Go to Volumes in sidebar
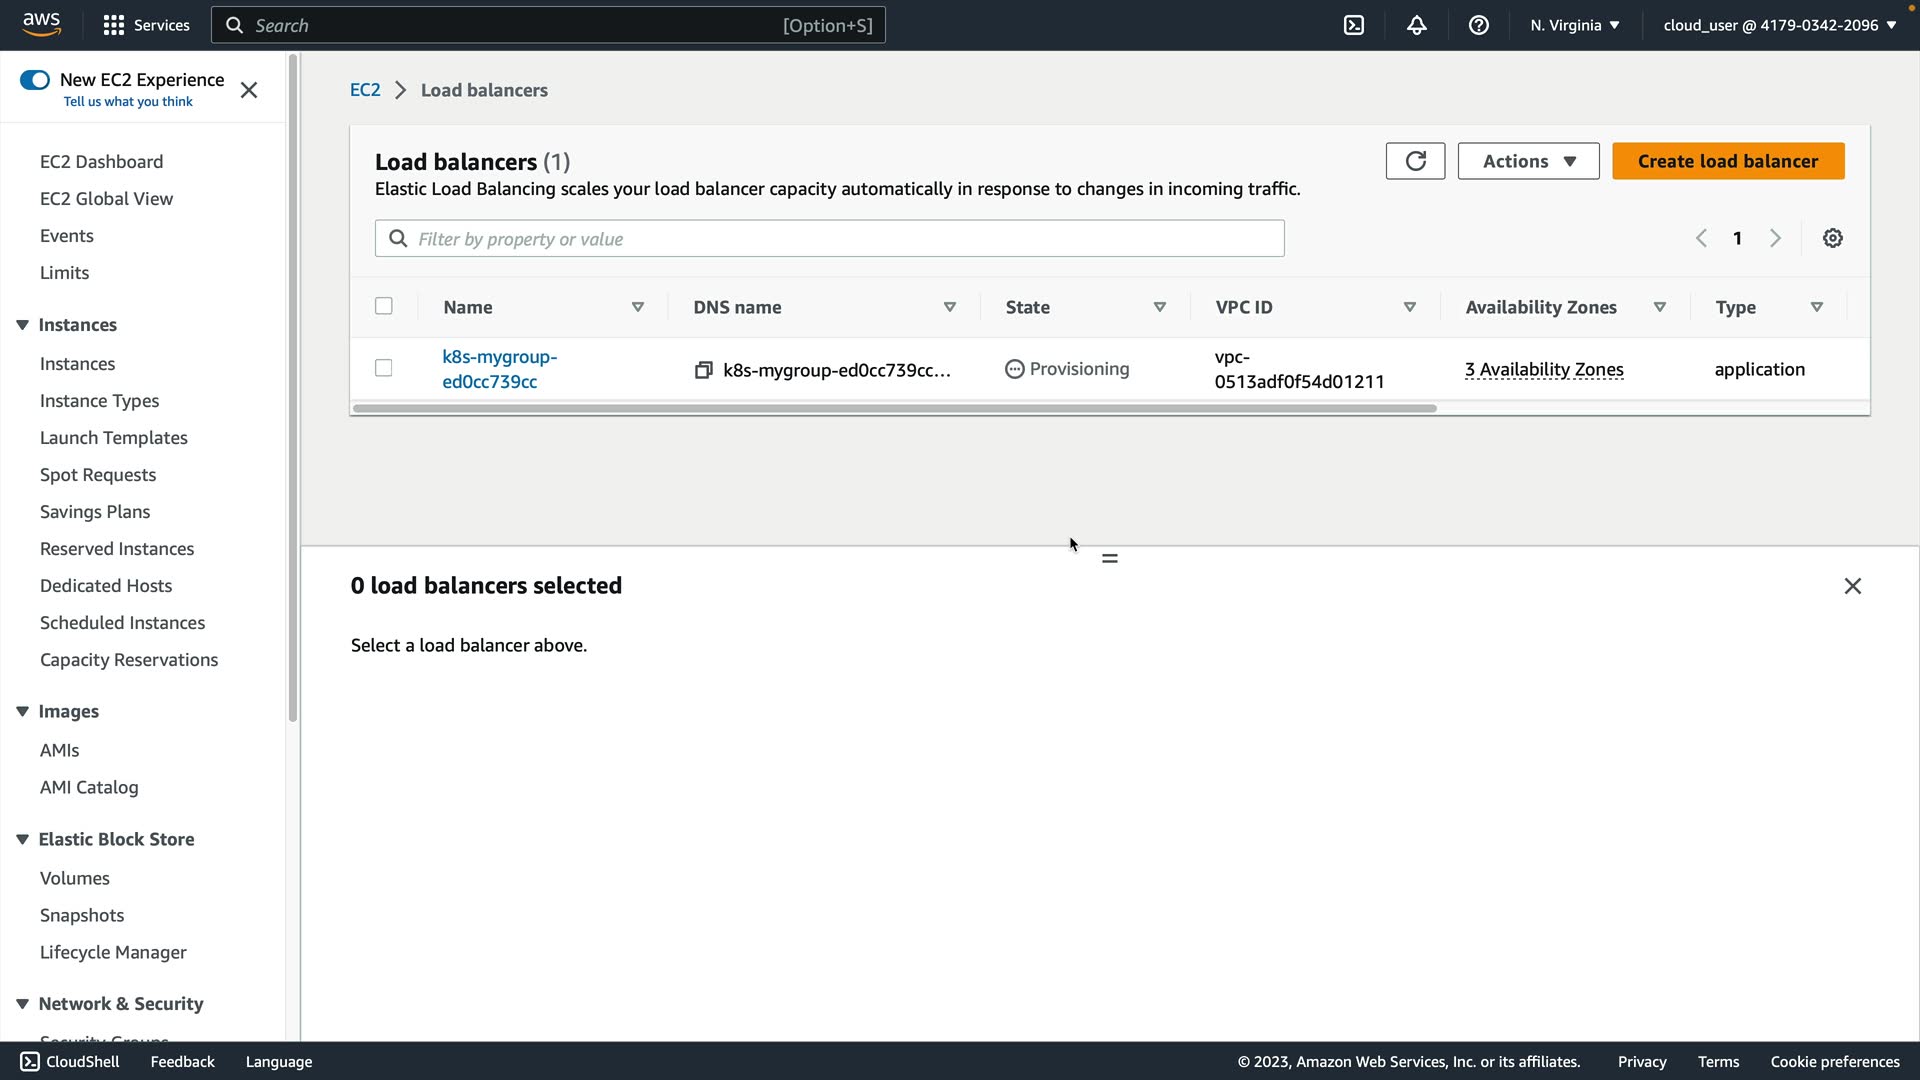The image size is (1920, 1080). [75, 878]
